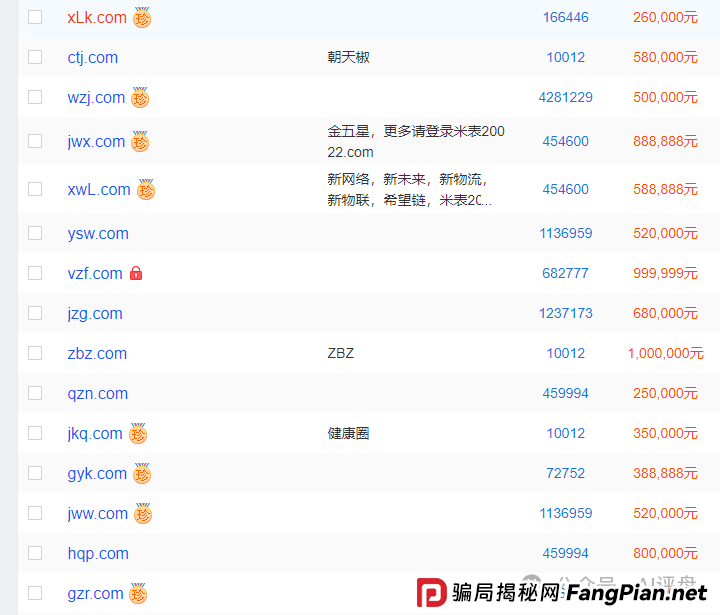Open the jzg.com domain link

click(x=95, y=313)
